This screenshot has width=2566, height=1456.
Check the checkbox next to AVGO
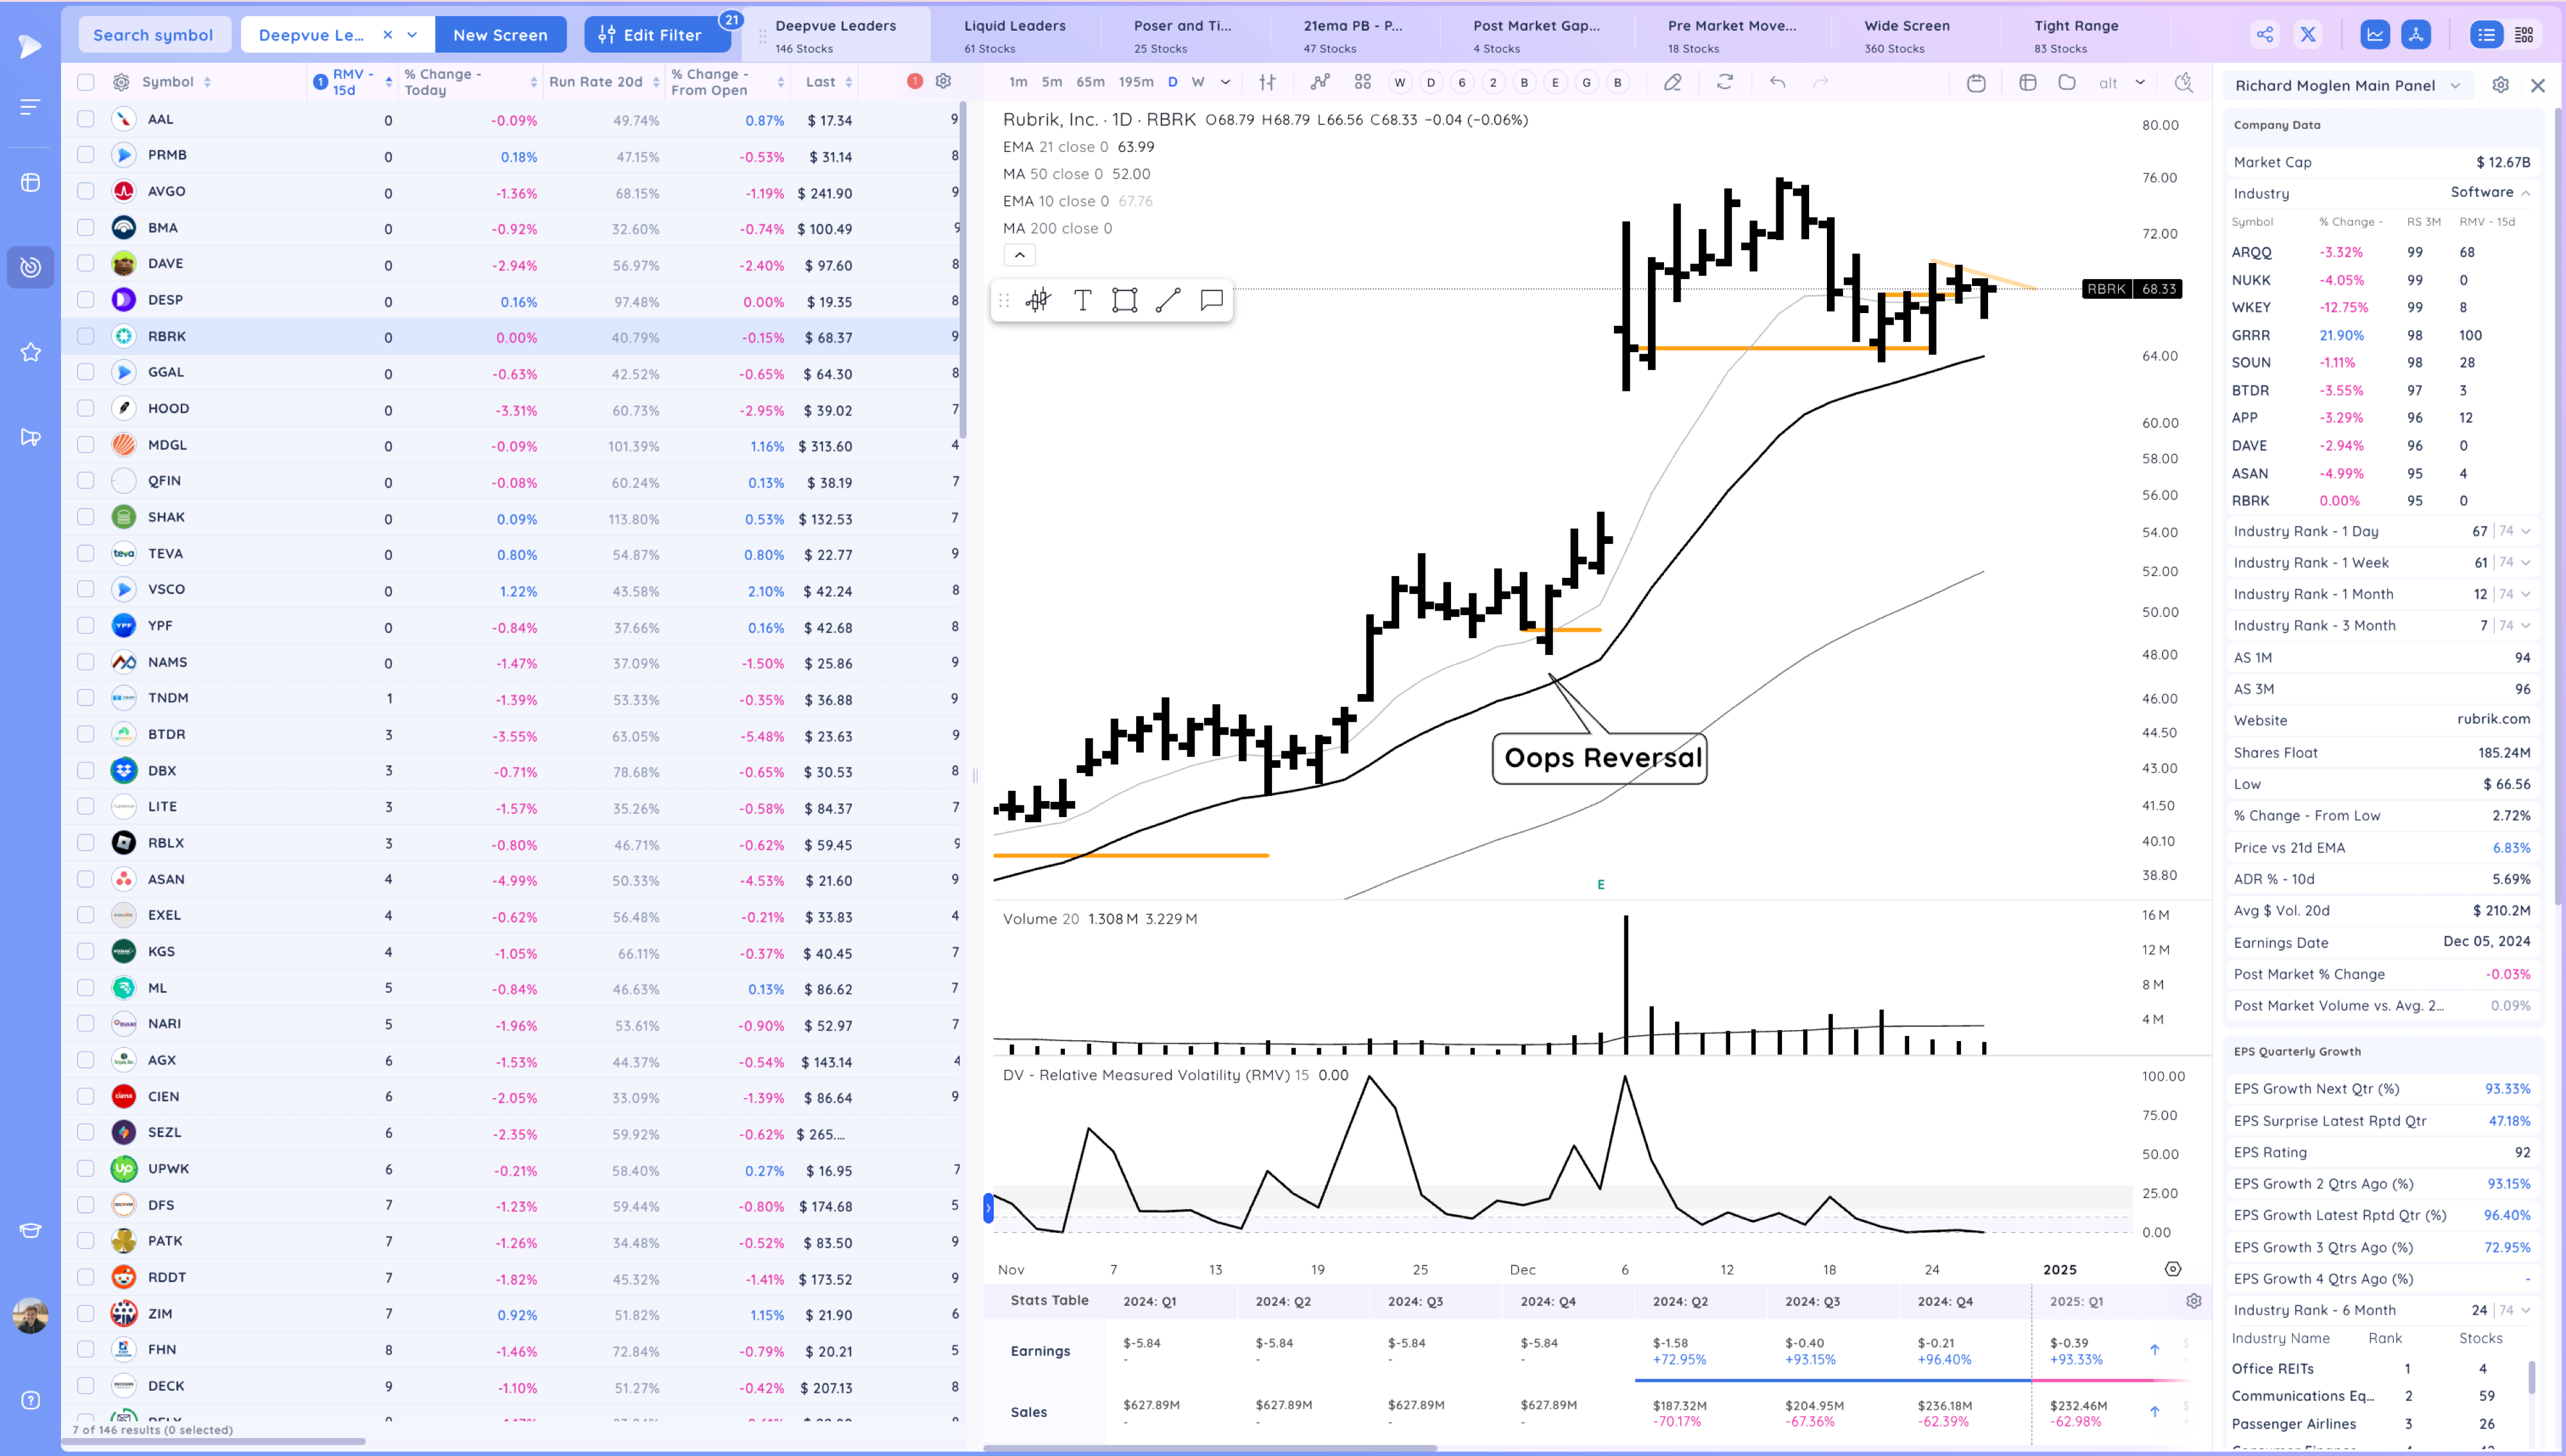86,191
